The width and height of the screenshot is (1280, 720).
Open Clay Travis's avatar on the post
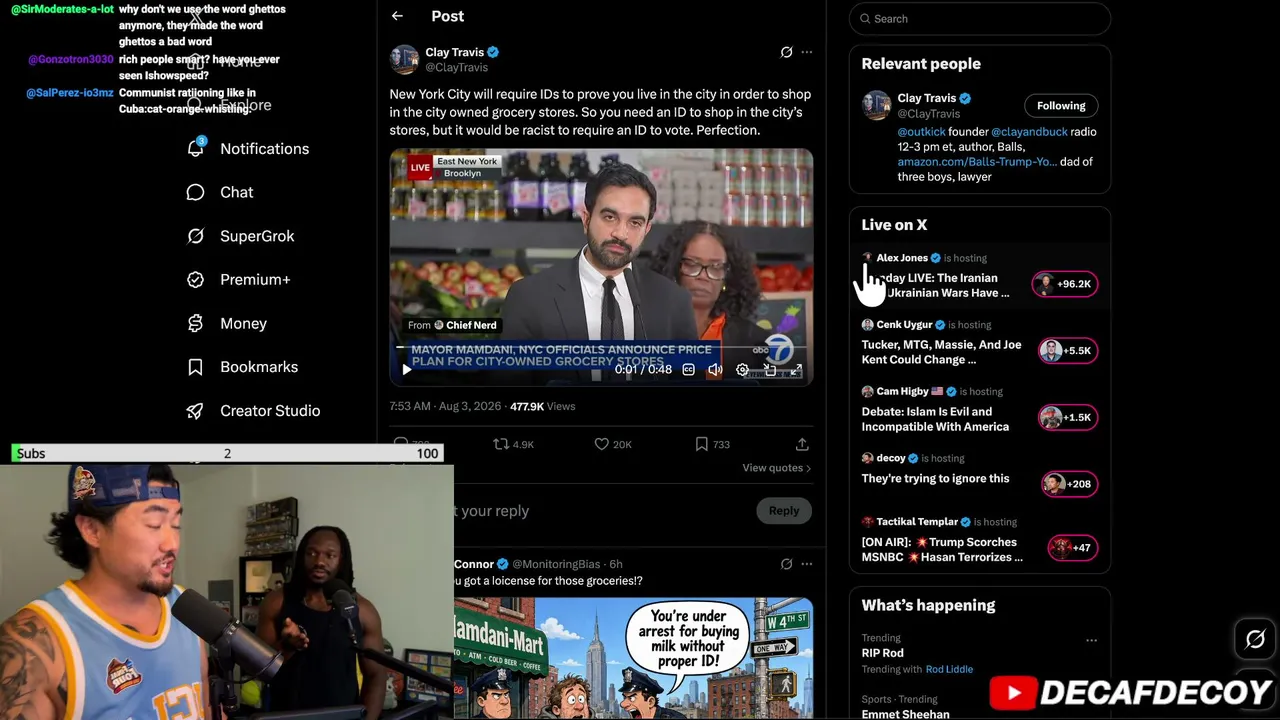404,59
